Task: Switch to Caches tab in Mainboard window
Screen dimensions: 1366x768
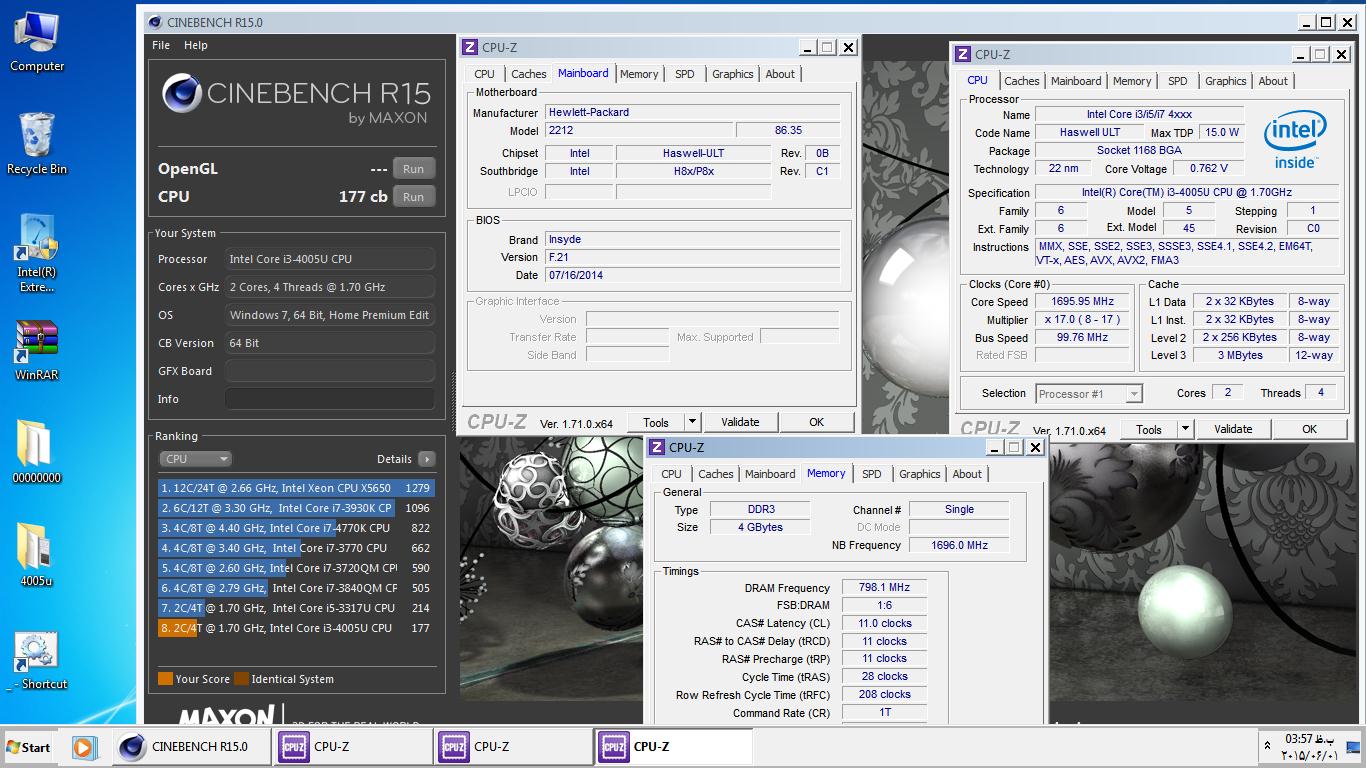Action: pos(528,74)
